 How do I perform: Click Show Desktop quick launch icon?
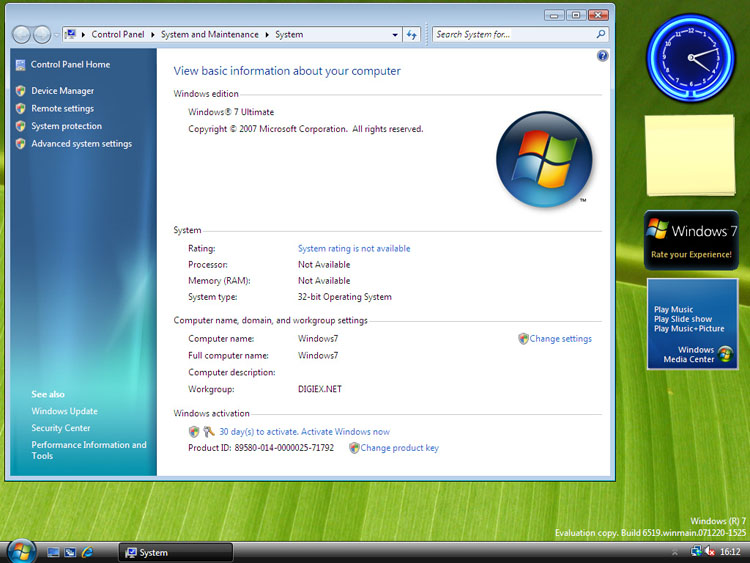tap(53, 552)
